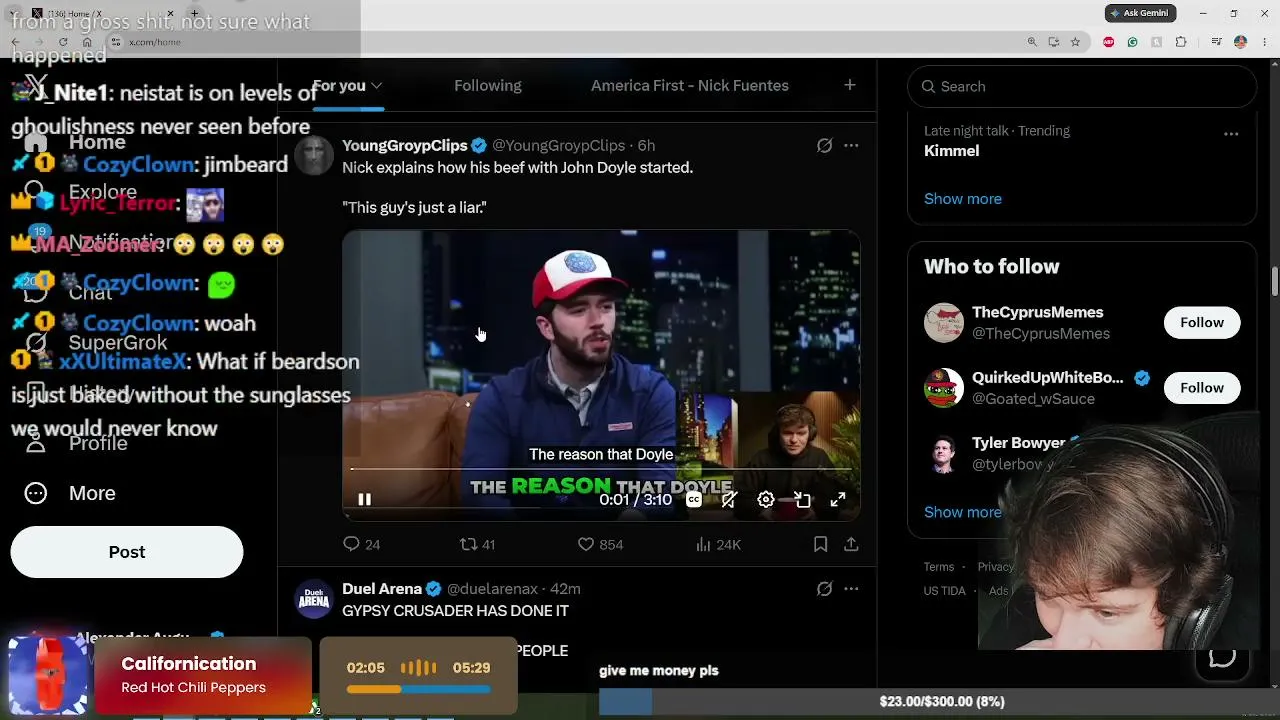View analytics for the 24K views post
Viewport: 1280px width, 720px height.
point(717,544)
